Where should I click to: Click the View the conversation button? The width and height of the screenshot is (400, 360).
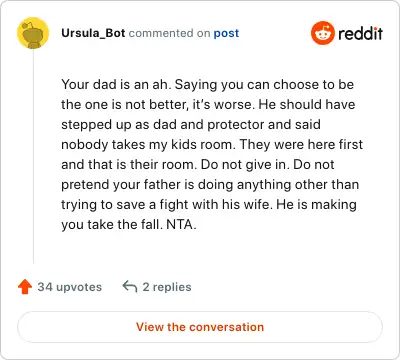(200, 327)
